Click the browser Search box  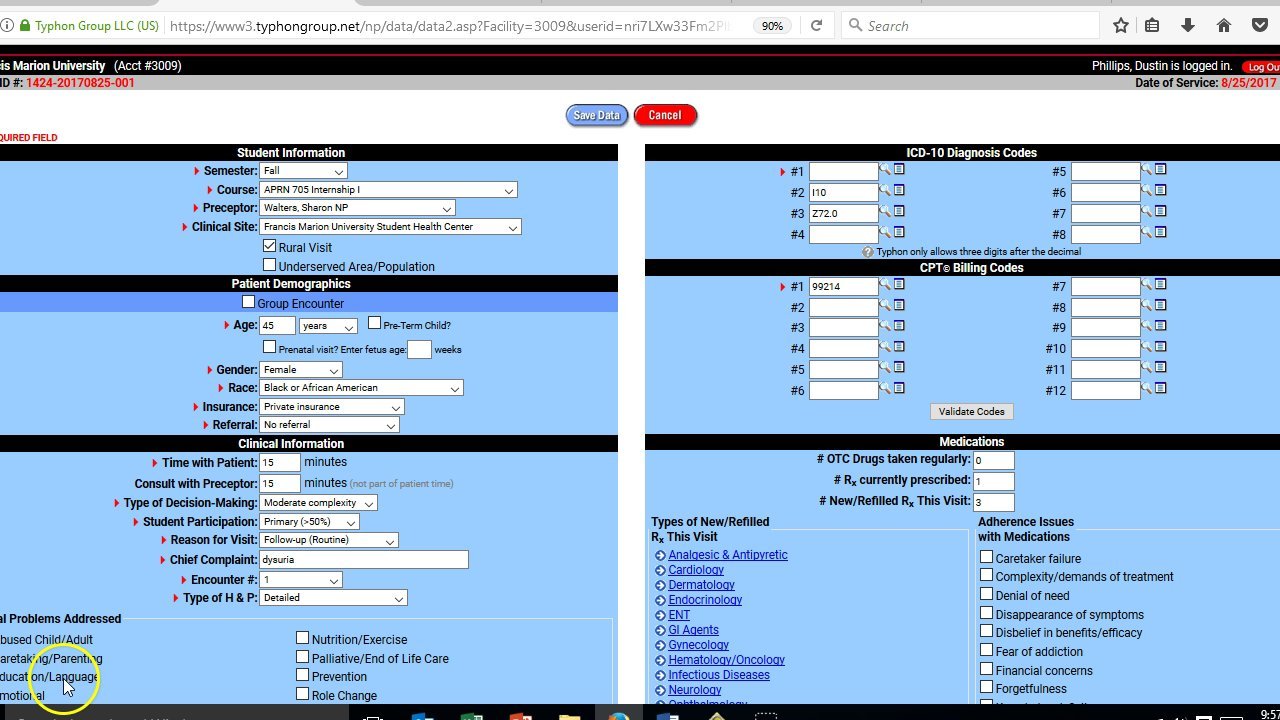click(x=970, y=25)
